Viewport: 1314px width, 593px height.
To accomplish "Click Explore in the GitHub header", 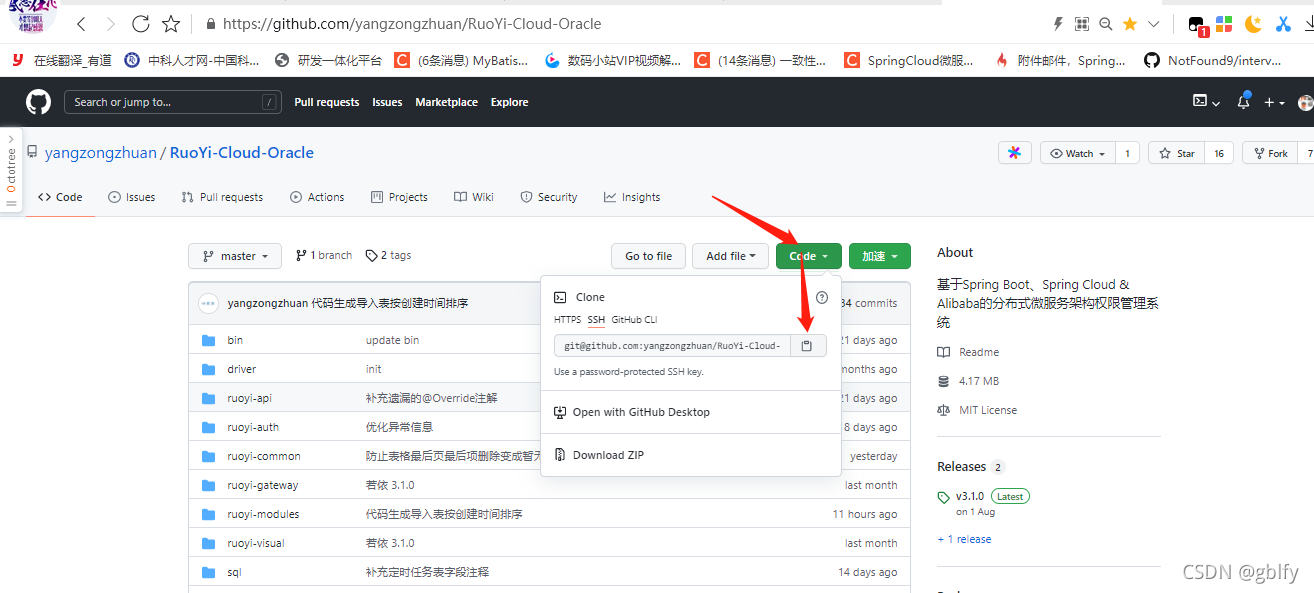I will (x=509, y=102).
